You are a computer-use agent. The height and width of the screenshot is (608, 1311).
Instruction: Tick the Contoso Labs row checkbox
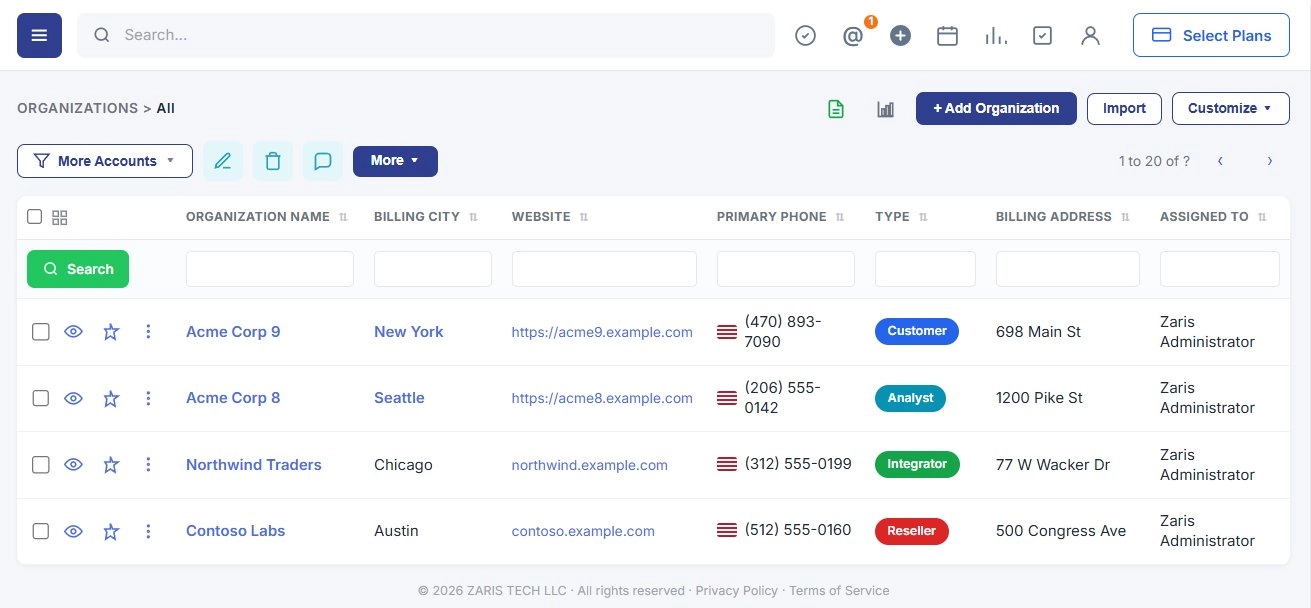pos(40,531)
